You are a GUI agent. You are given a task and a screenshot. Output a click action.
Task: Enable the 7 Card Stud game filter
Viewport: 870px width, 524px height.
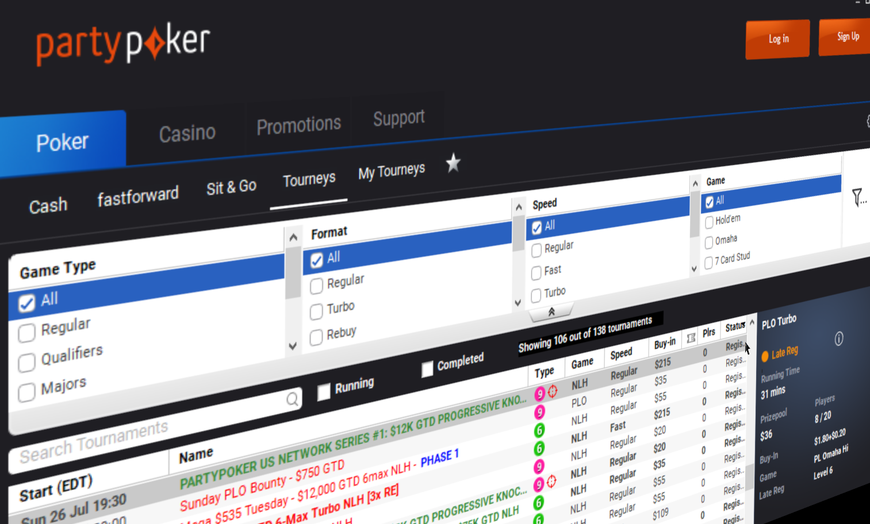click(708, 263)
